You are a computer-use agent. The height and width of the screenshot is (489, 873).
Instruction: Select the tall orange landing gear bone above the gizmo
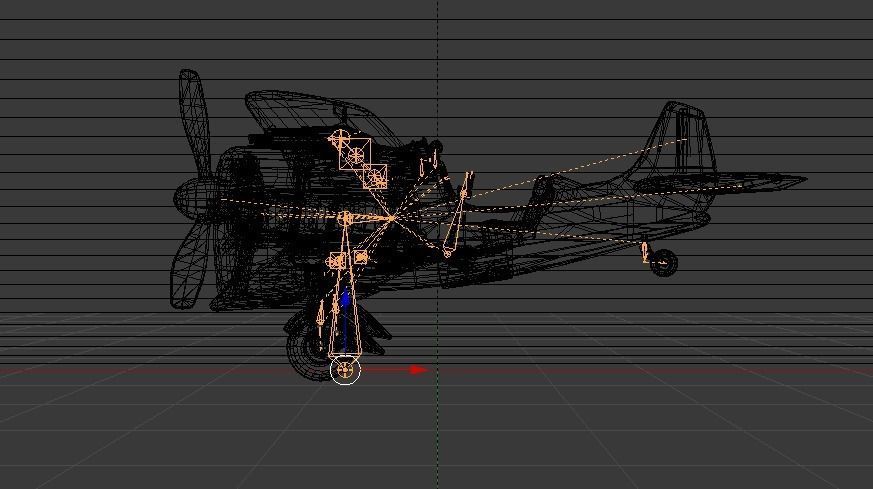[x=345, y=290]
